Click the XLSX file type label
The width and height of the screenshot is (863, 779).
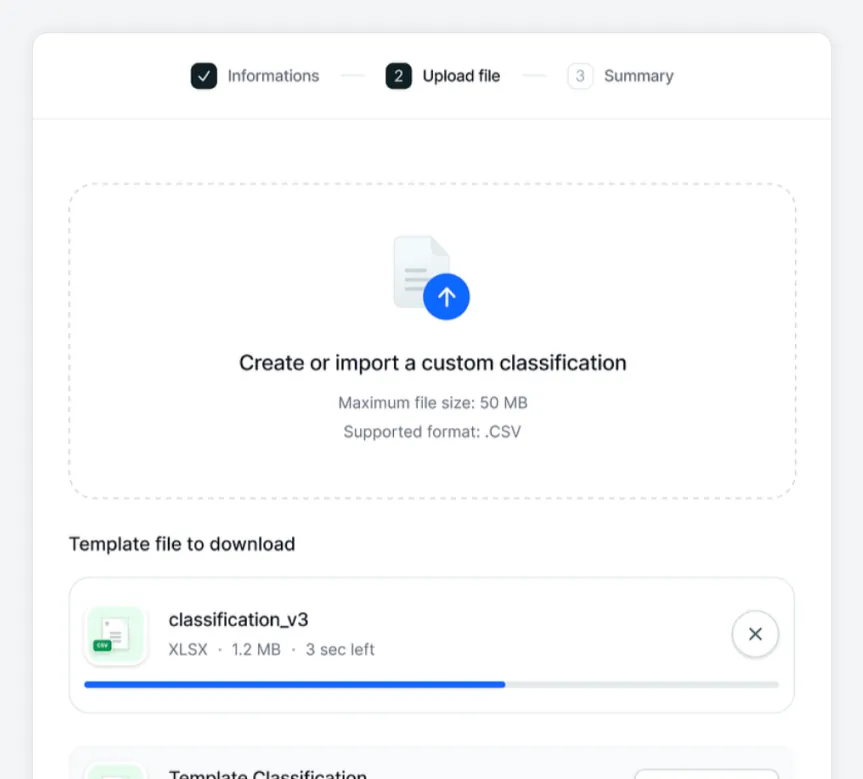coord(188,650)
